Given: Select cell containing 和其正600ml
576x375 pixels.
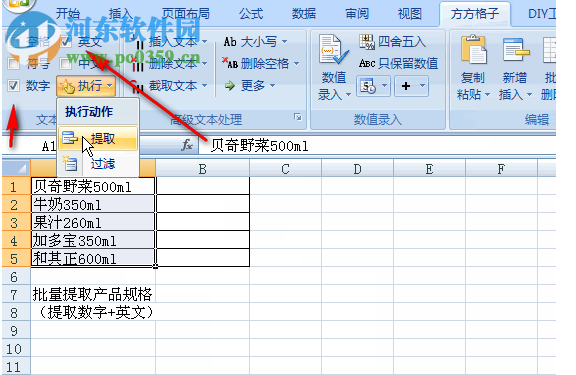Looking at the screenshot, I should [x=93, y=258].
